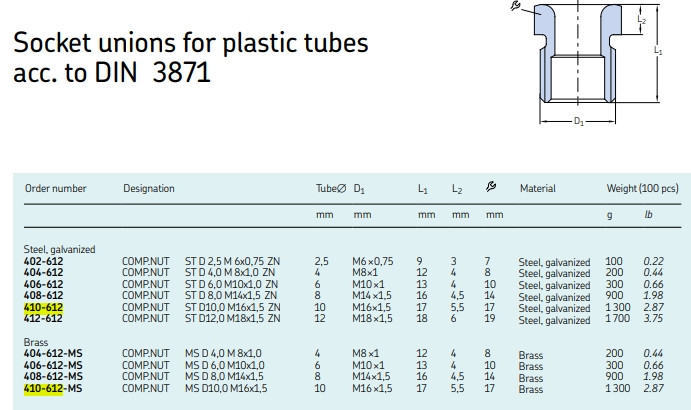The width and height of the screenshot is (691, 410).
Task: Click the Tube diameter column header
Action: [331, 188]
